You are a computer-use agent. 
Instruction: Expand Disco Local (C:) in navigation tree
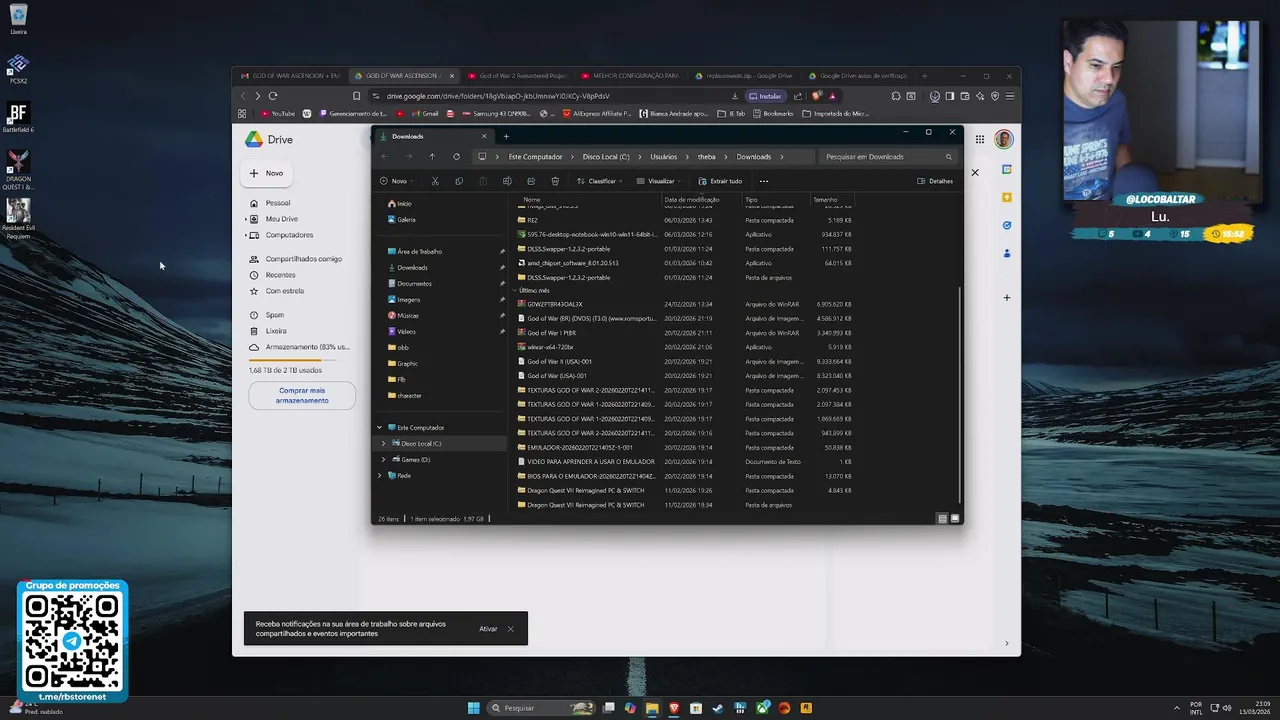(x=383, y=443)
